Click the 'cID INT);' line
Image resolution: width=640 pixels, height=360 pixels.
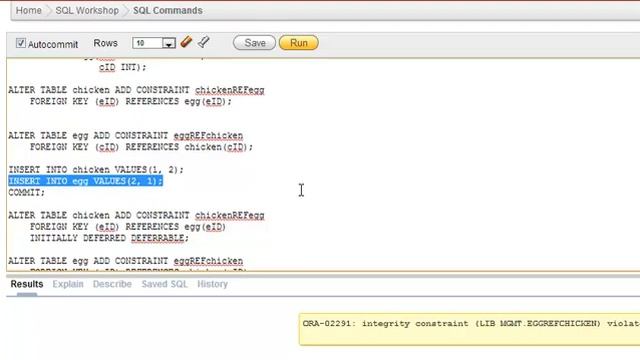click(122, 67)
